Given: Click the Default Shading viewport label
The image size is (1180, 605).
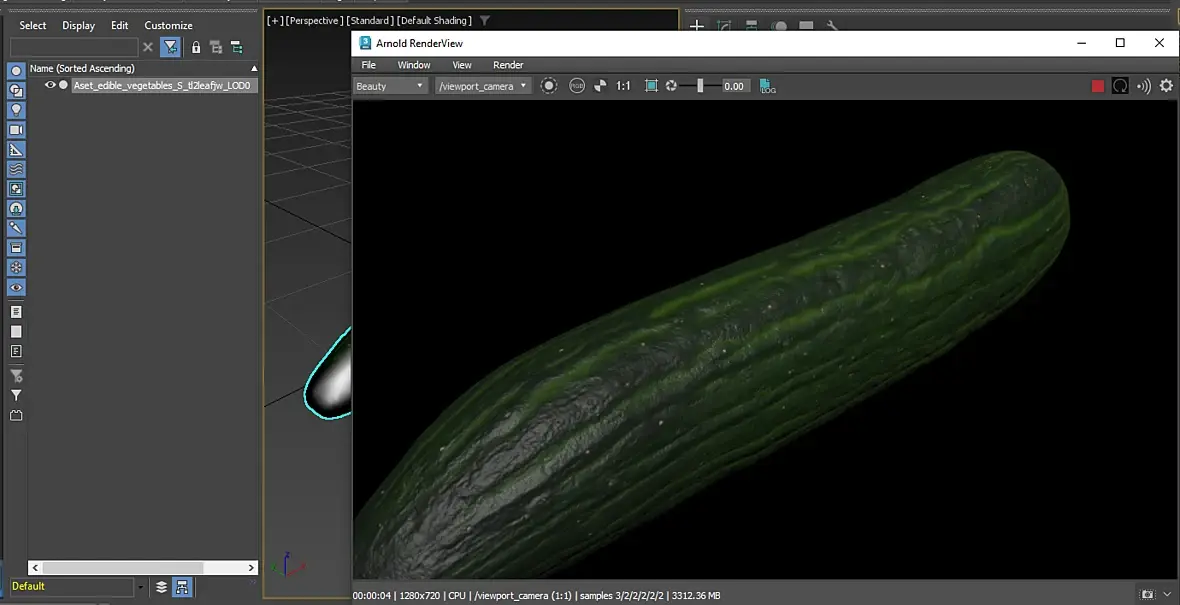Looking at the screenshot, I should (434, 20).
